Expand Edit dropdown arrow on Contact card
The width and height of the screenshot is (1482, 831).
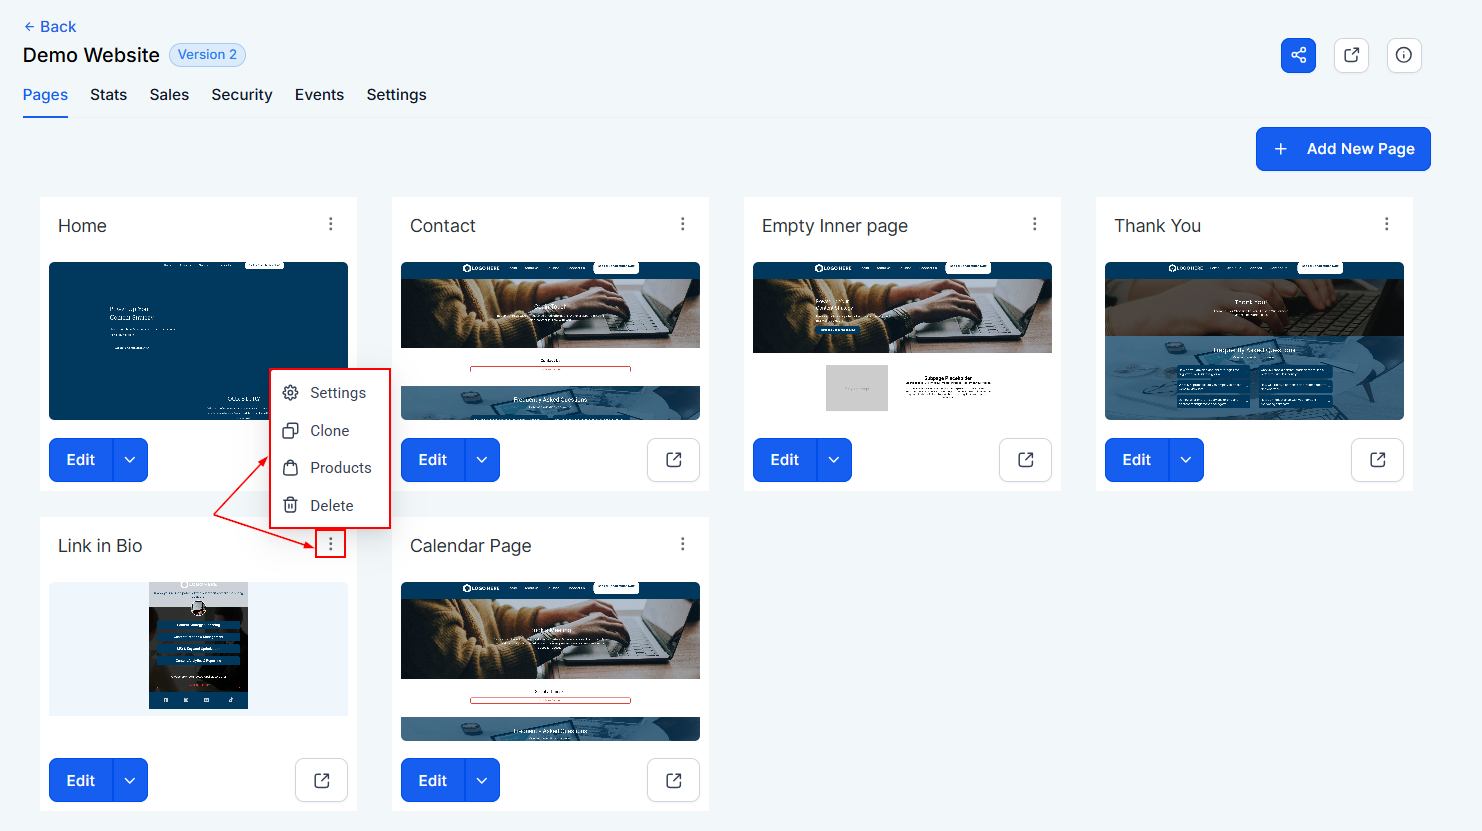482,460
